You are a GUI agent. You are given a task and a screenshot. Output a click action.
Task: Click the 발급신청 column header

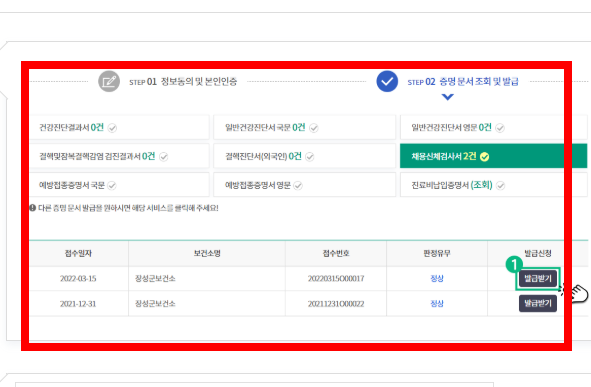pos(538,253)
